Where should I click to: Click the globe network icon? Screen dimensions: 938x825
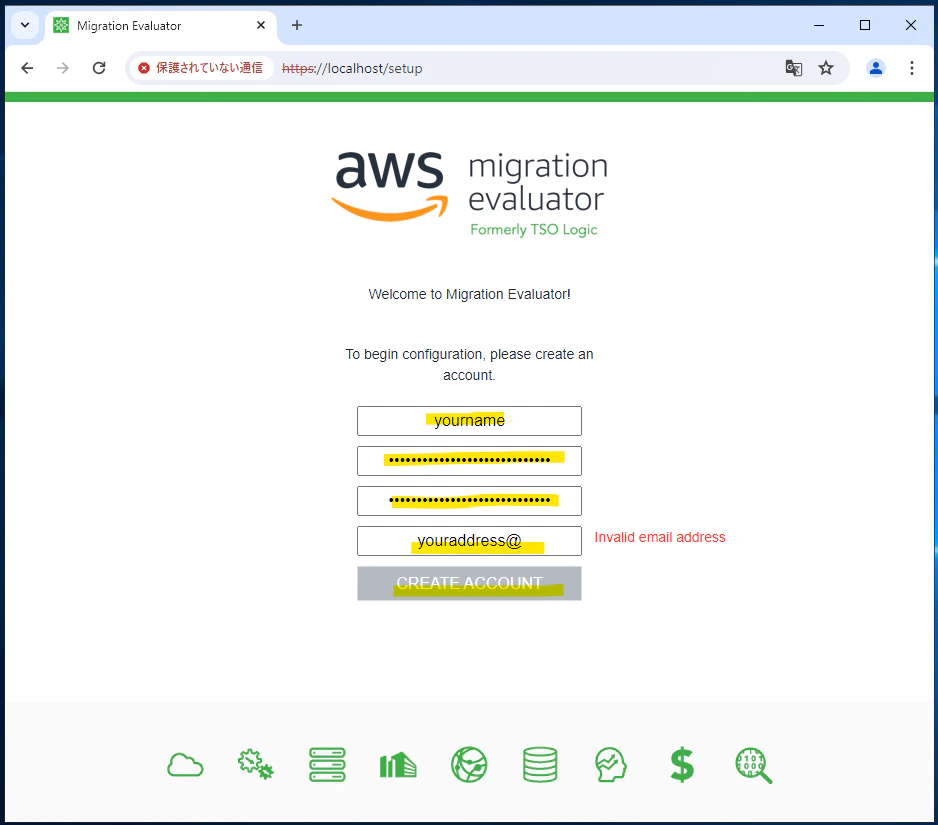pos(469,765)
